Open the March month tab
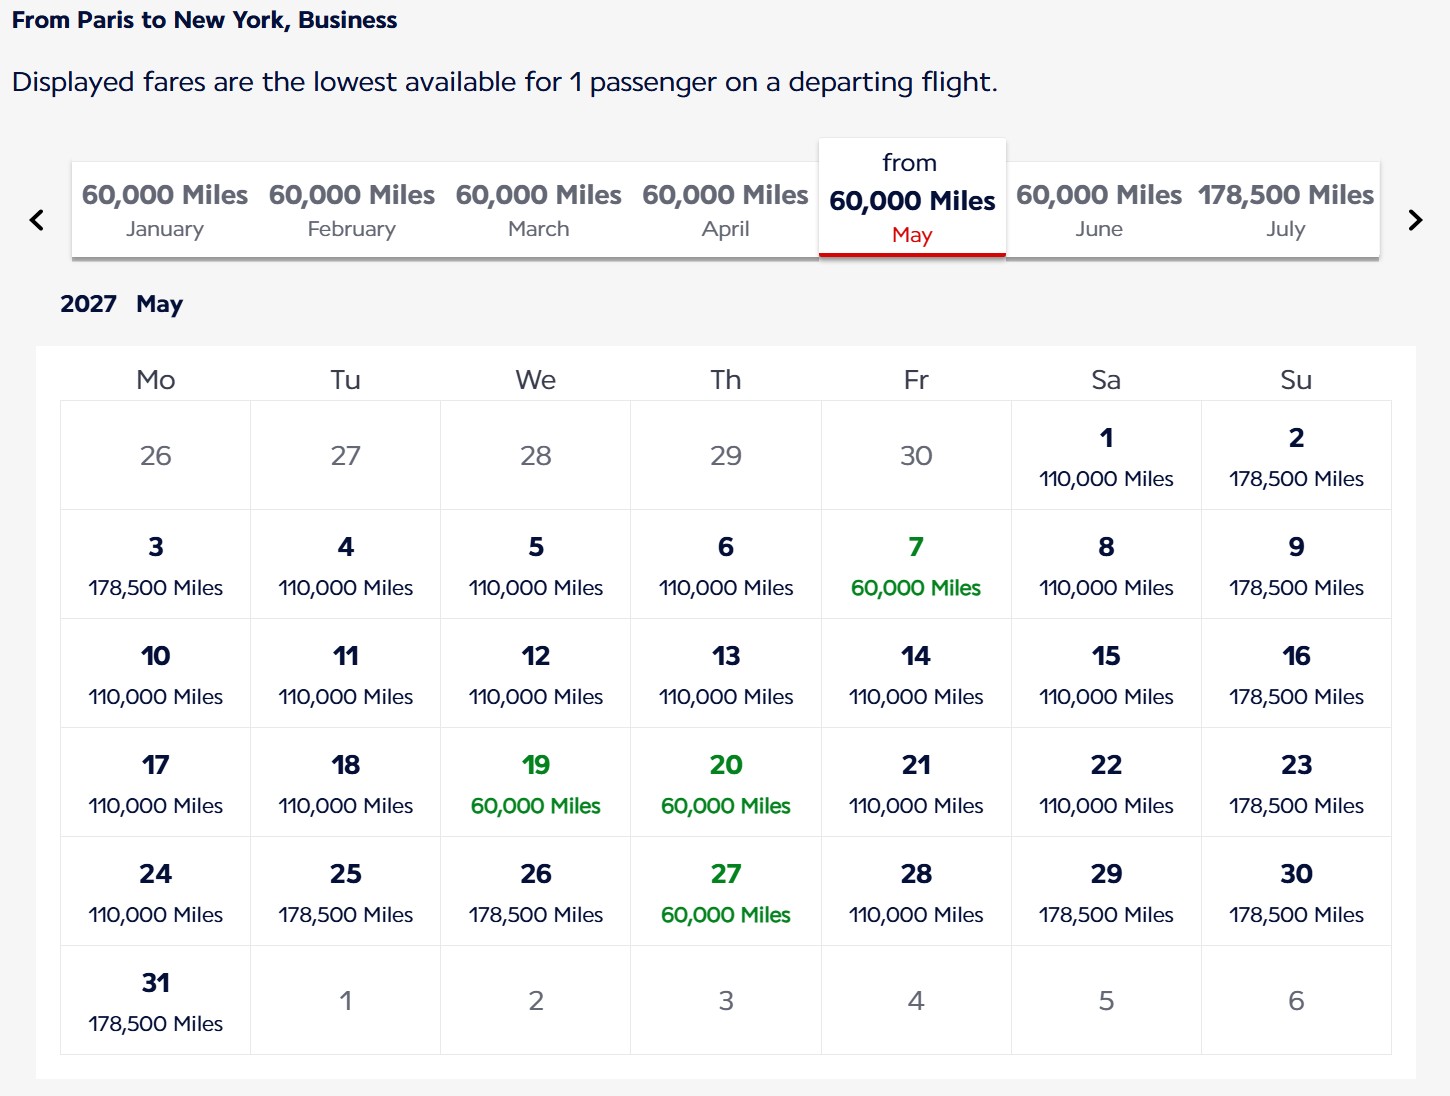This screenshot has height=1096, width=1450. [539, 210]
